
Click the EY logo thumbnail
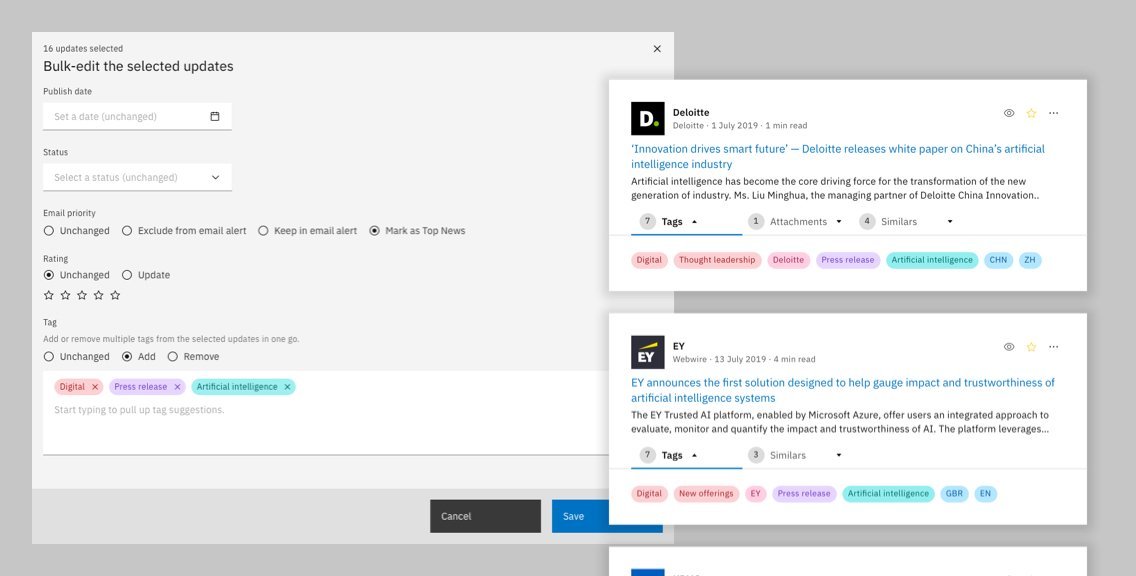[x=648, y=352]
